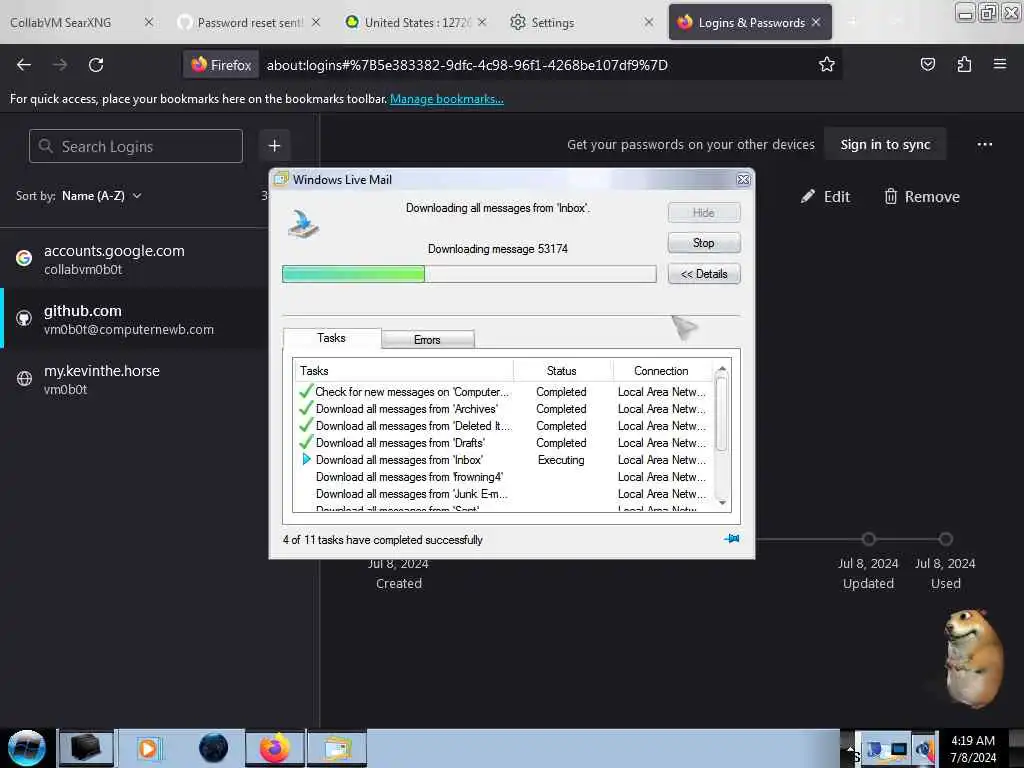Switch to the Errors tab in Live Mail
Image resolution: width=1024 pixels, height=768 pixels.
point(427,340)
